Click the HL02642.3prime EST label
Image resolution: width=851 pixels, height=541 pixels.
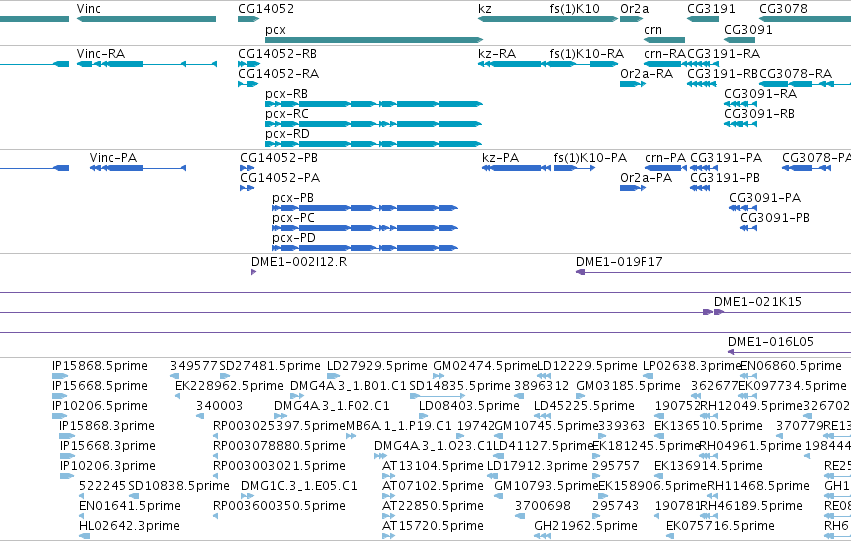pyautogui.click(x=129, y=526)
